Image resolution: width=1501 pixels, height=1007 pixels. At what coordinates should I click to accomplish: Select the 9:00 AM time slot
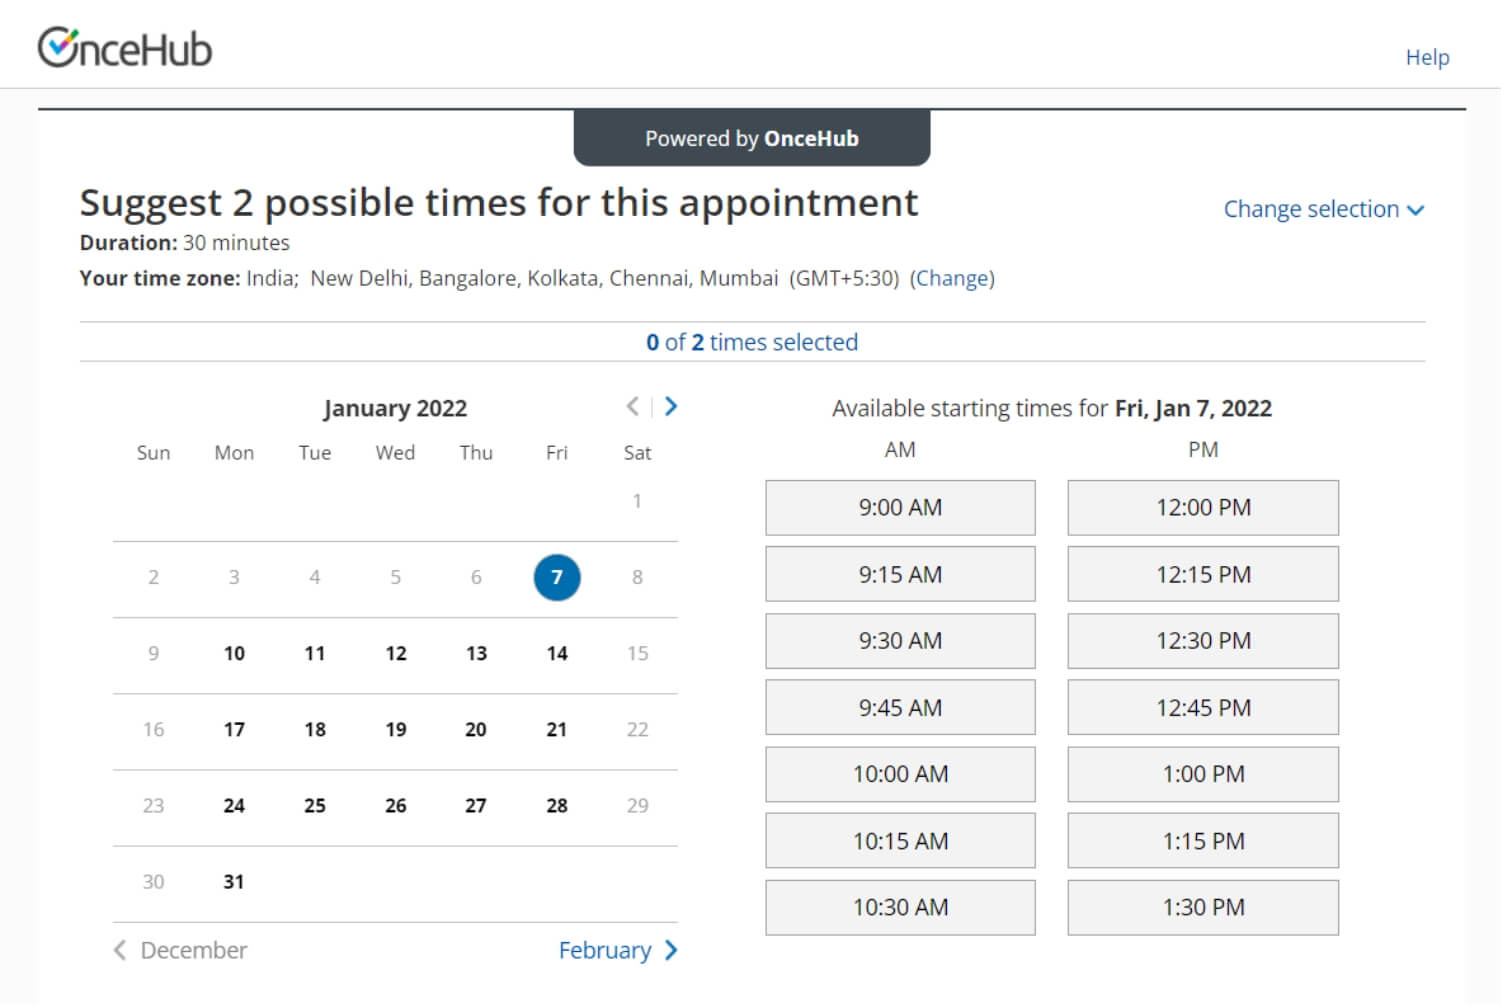pos(899,507)
